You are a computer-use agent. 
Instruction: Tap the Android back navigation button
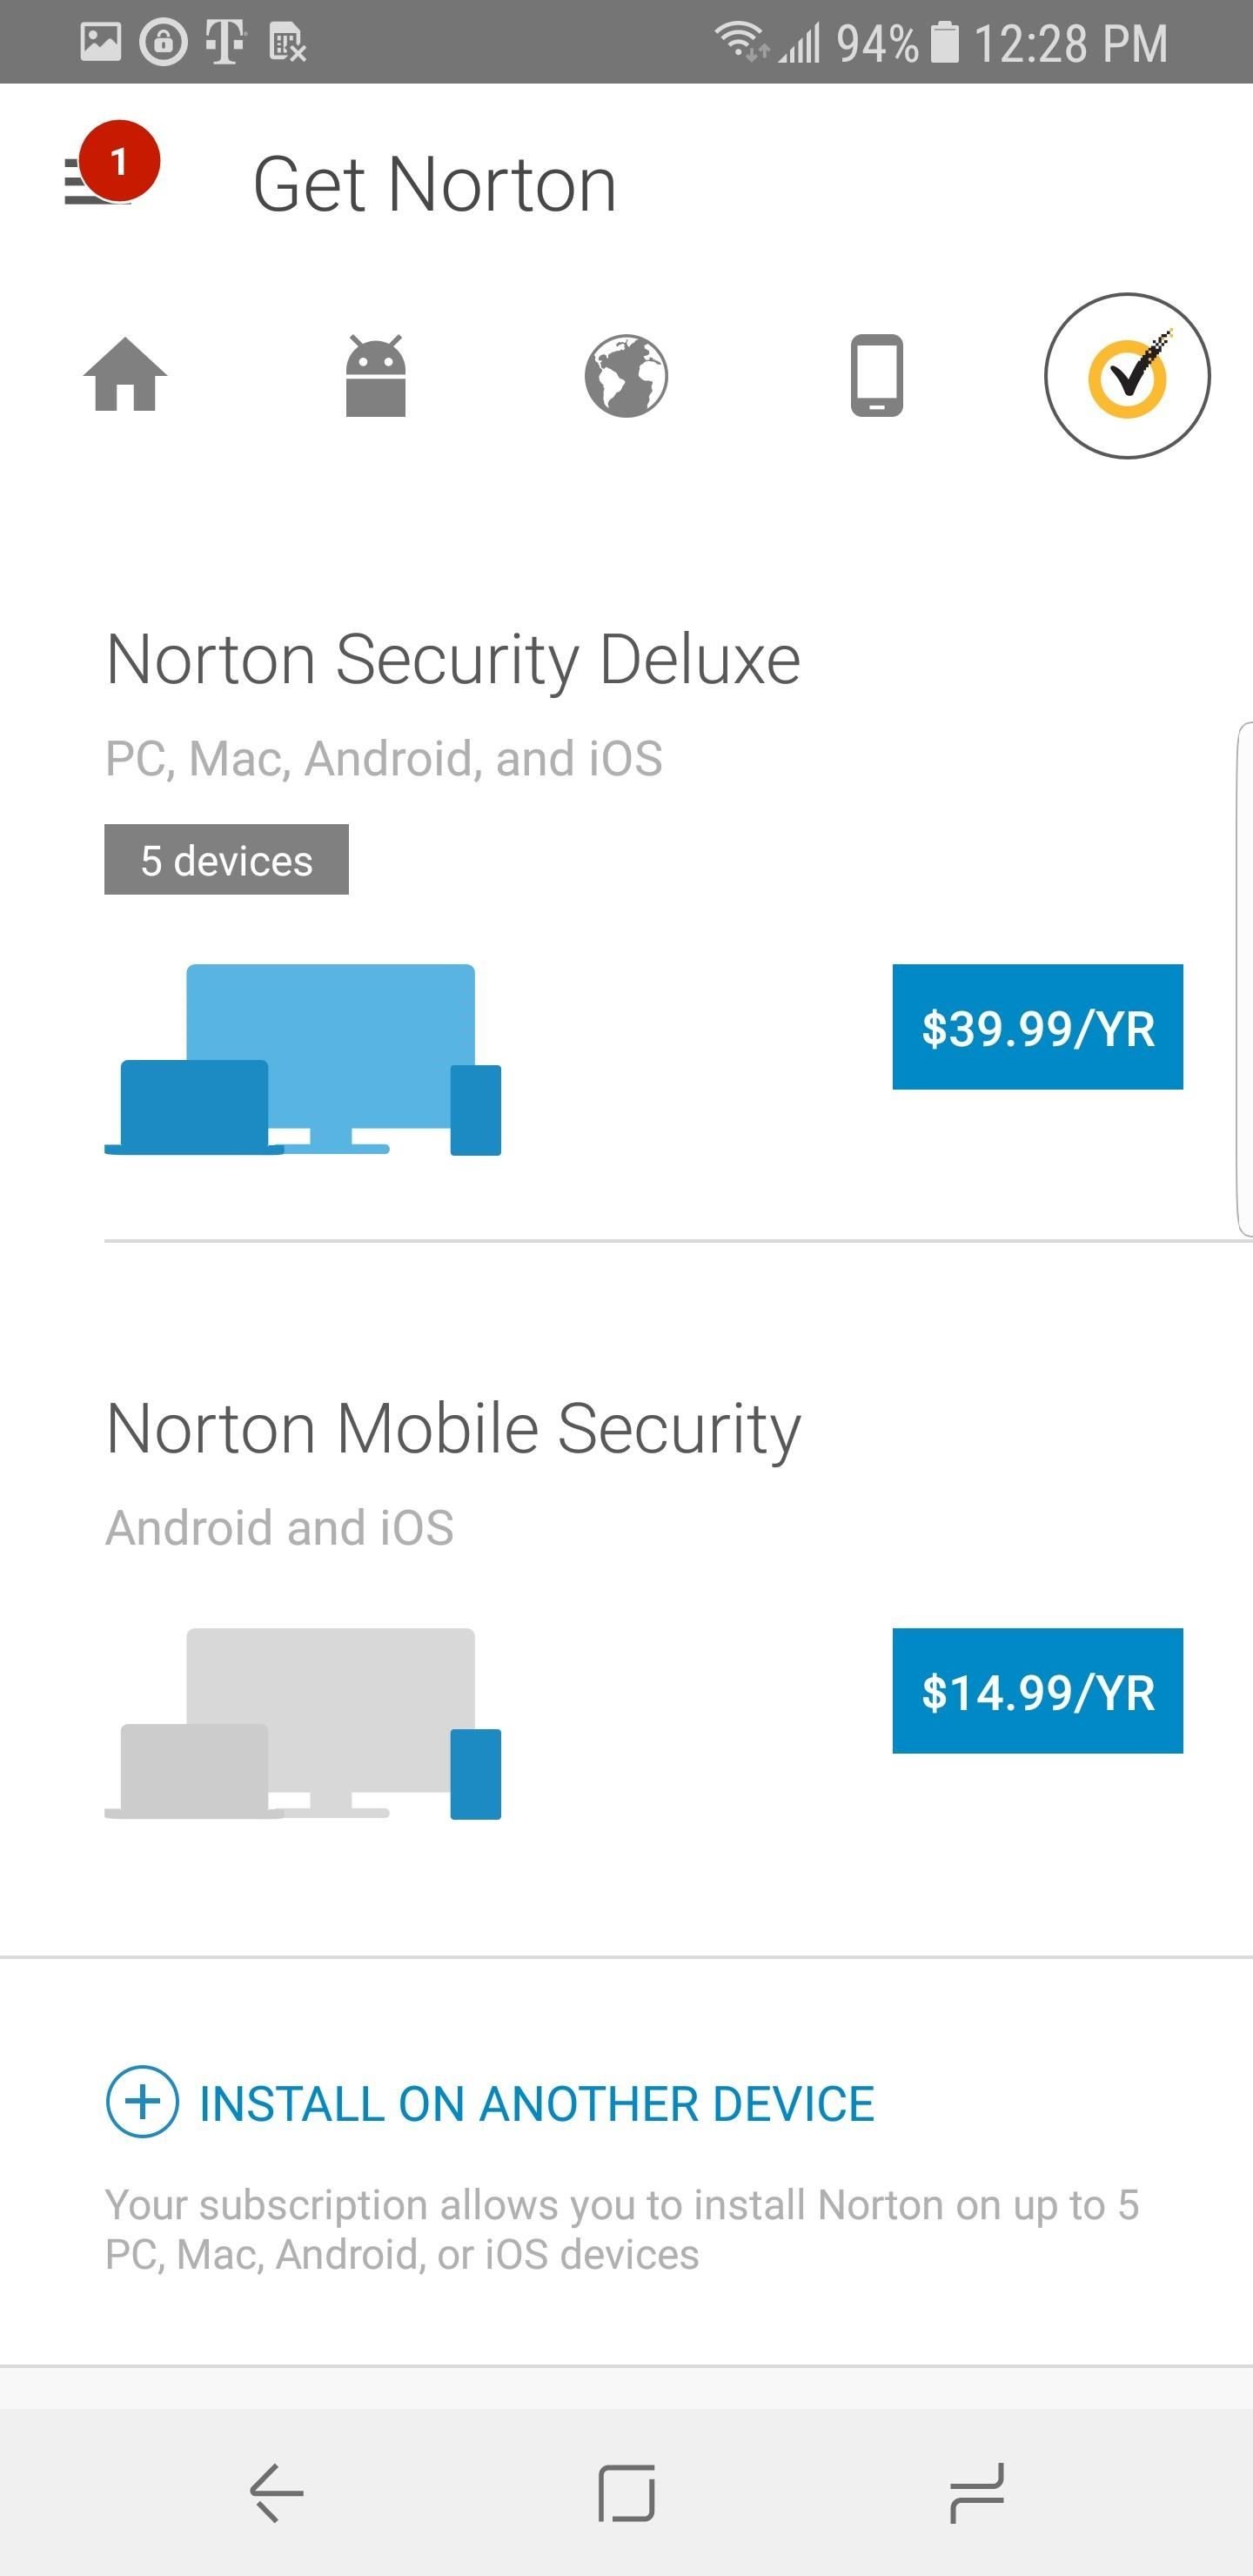coord(276,2493)
